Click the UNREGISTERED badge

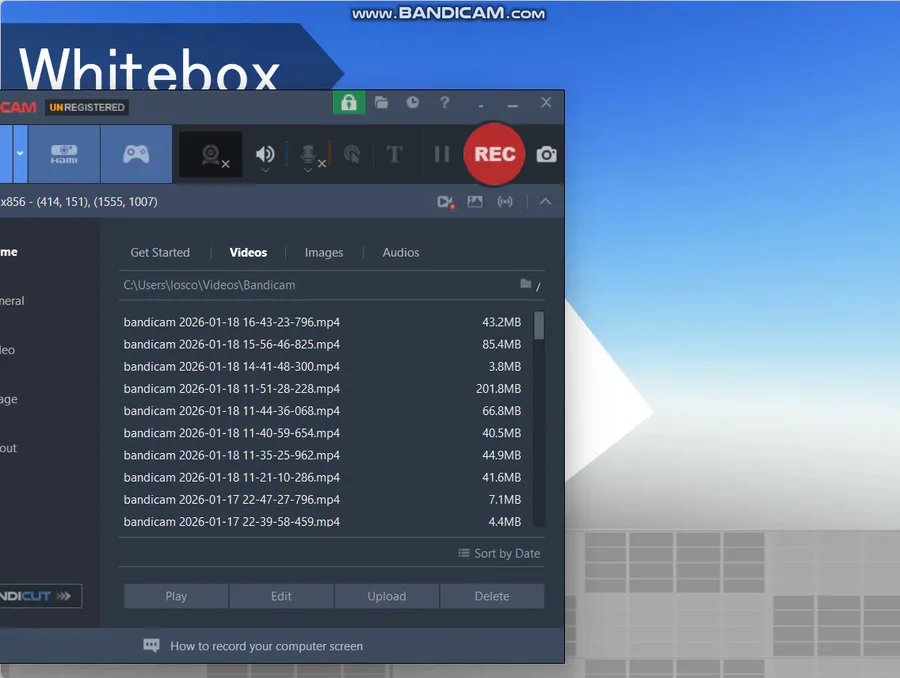(x=87, y=107)
